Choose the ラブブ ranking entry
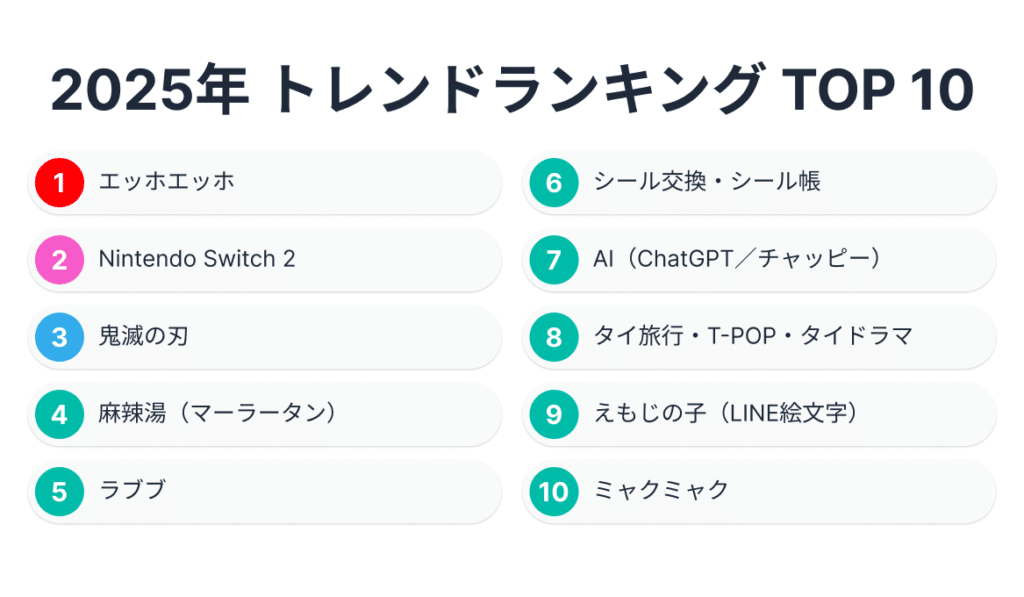The height and width of the screenshot is (597, 1024). coord(132,491)
